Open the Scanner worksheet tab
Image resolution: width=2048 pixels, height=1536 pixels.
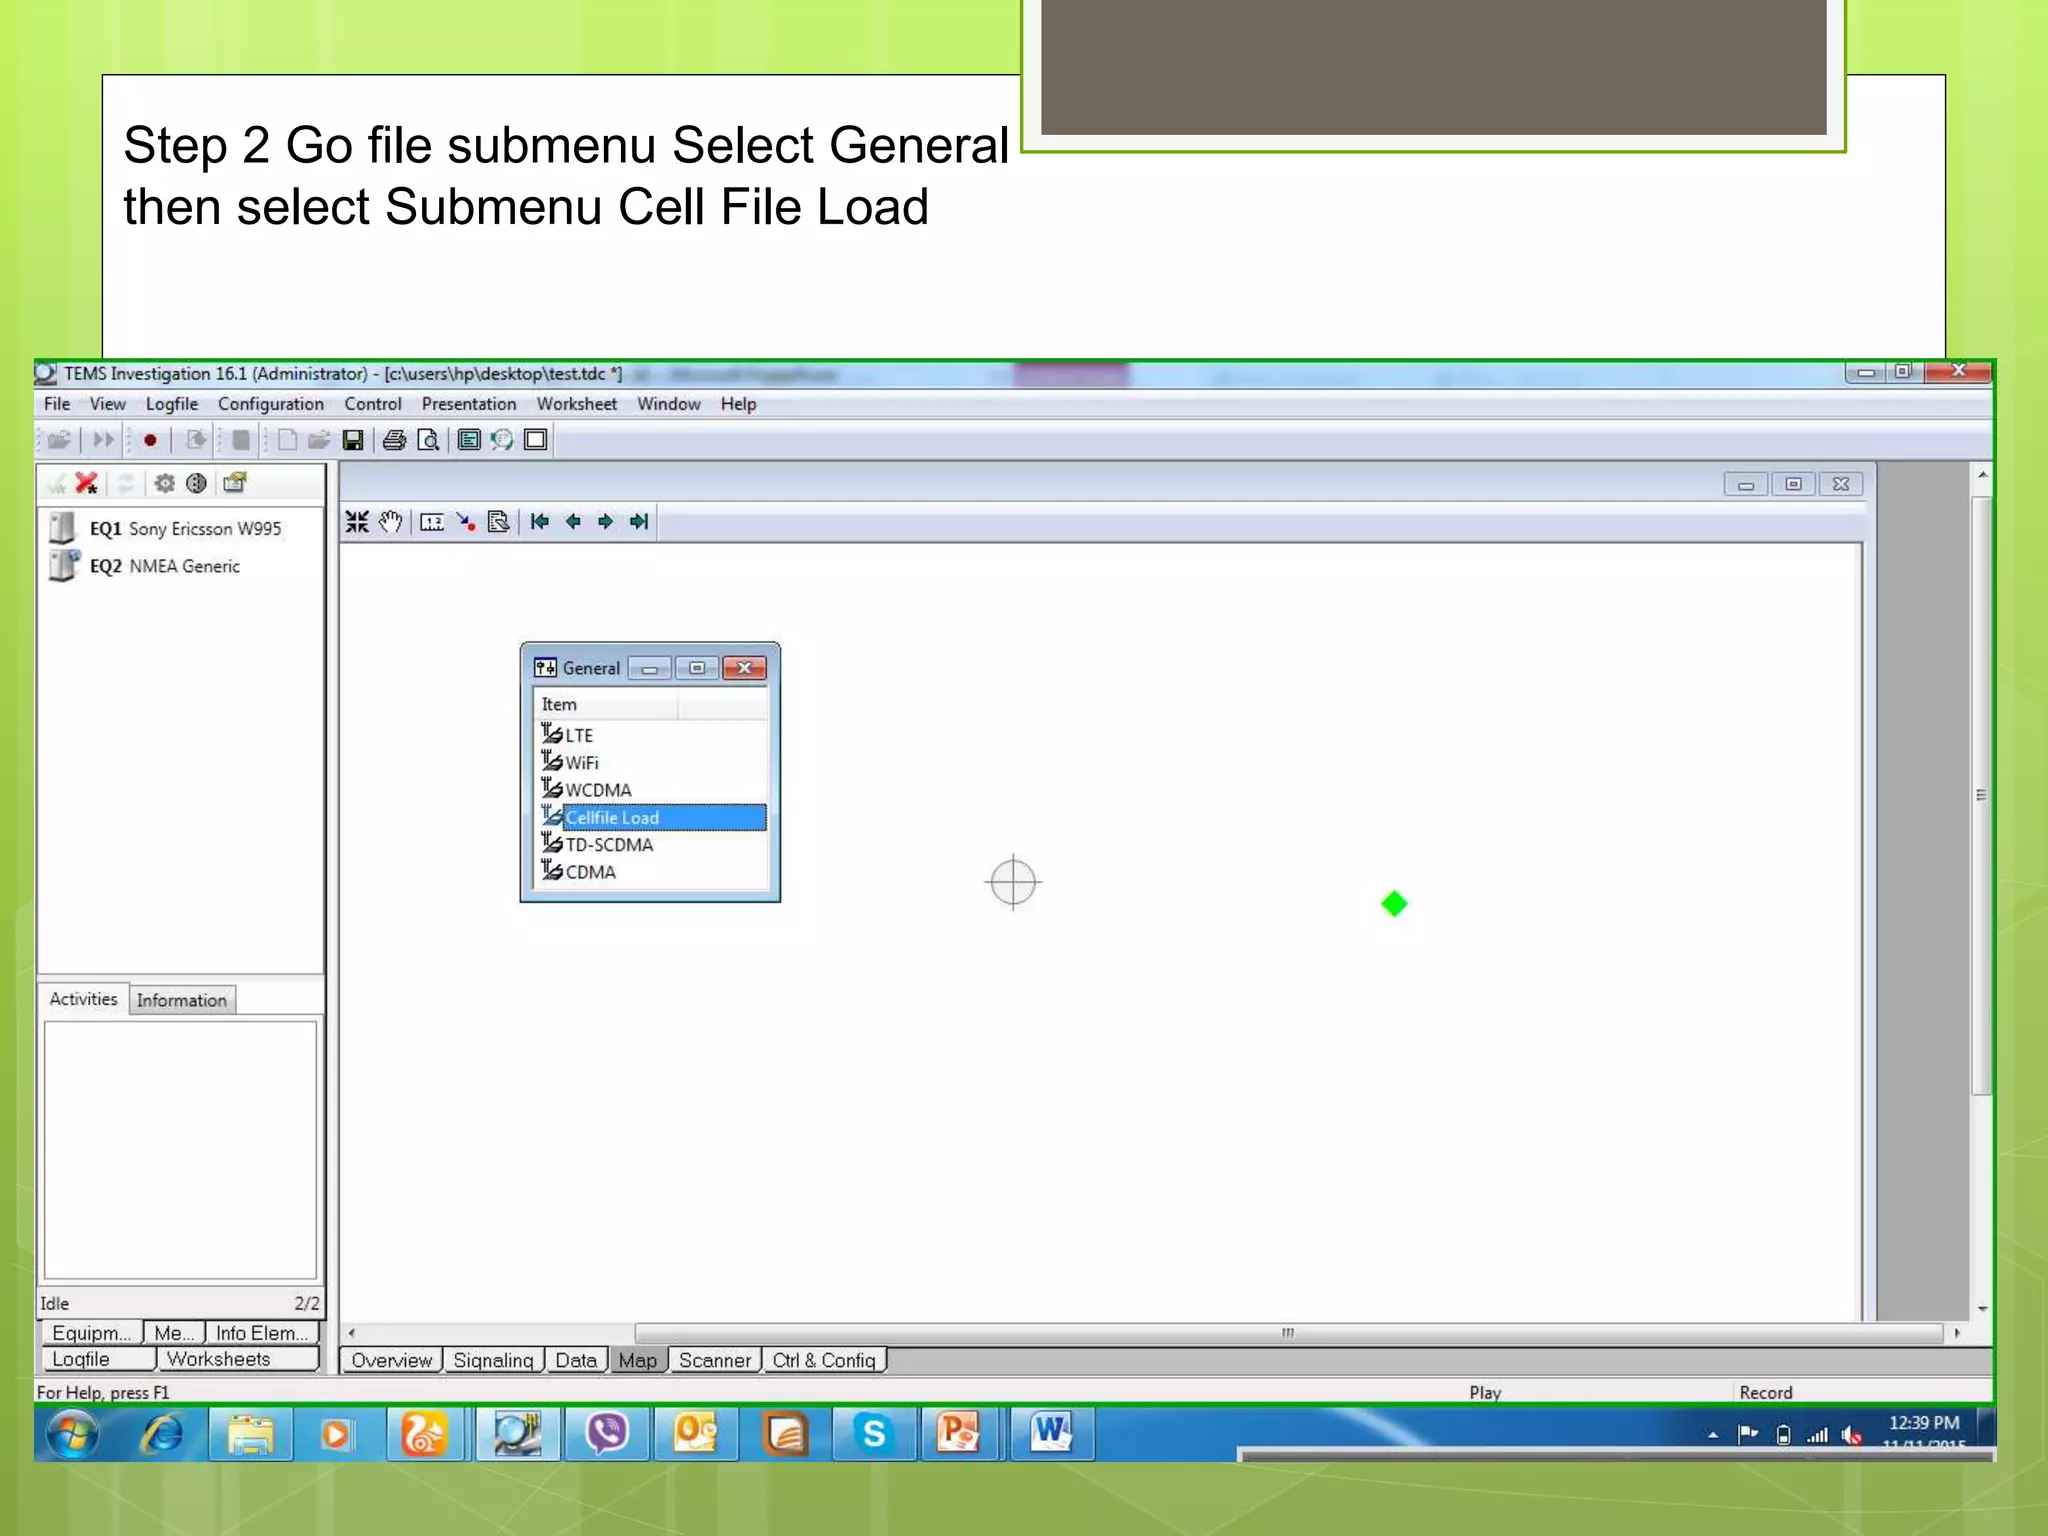coord(714,1360)
